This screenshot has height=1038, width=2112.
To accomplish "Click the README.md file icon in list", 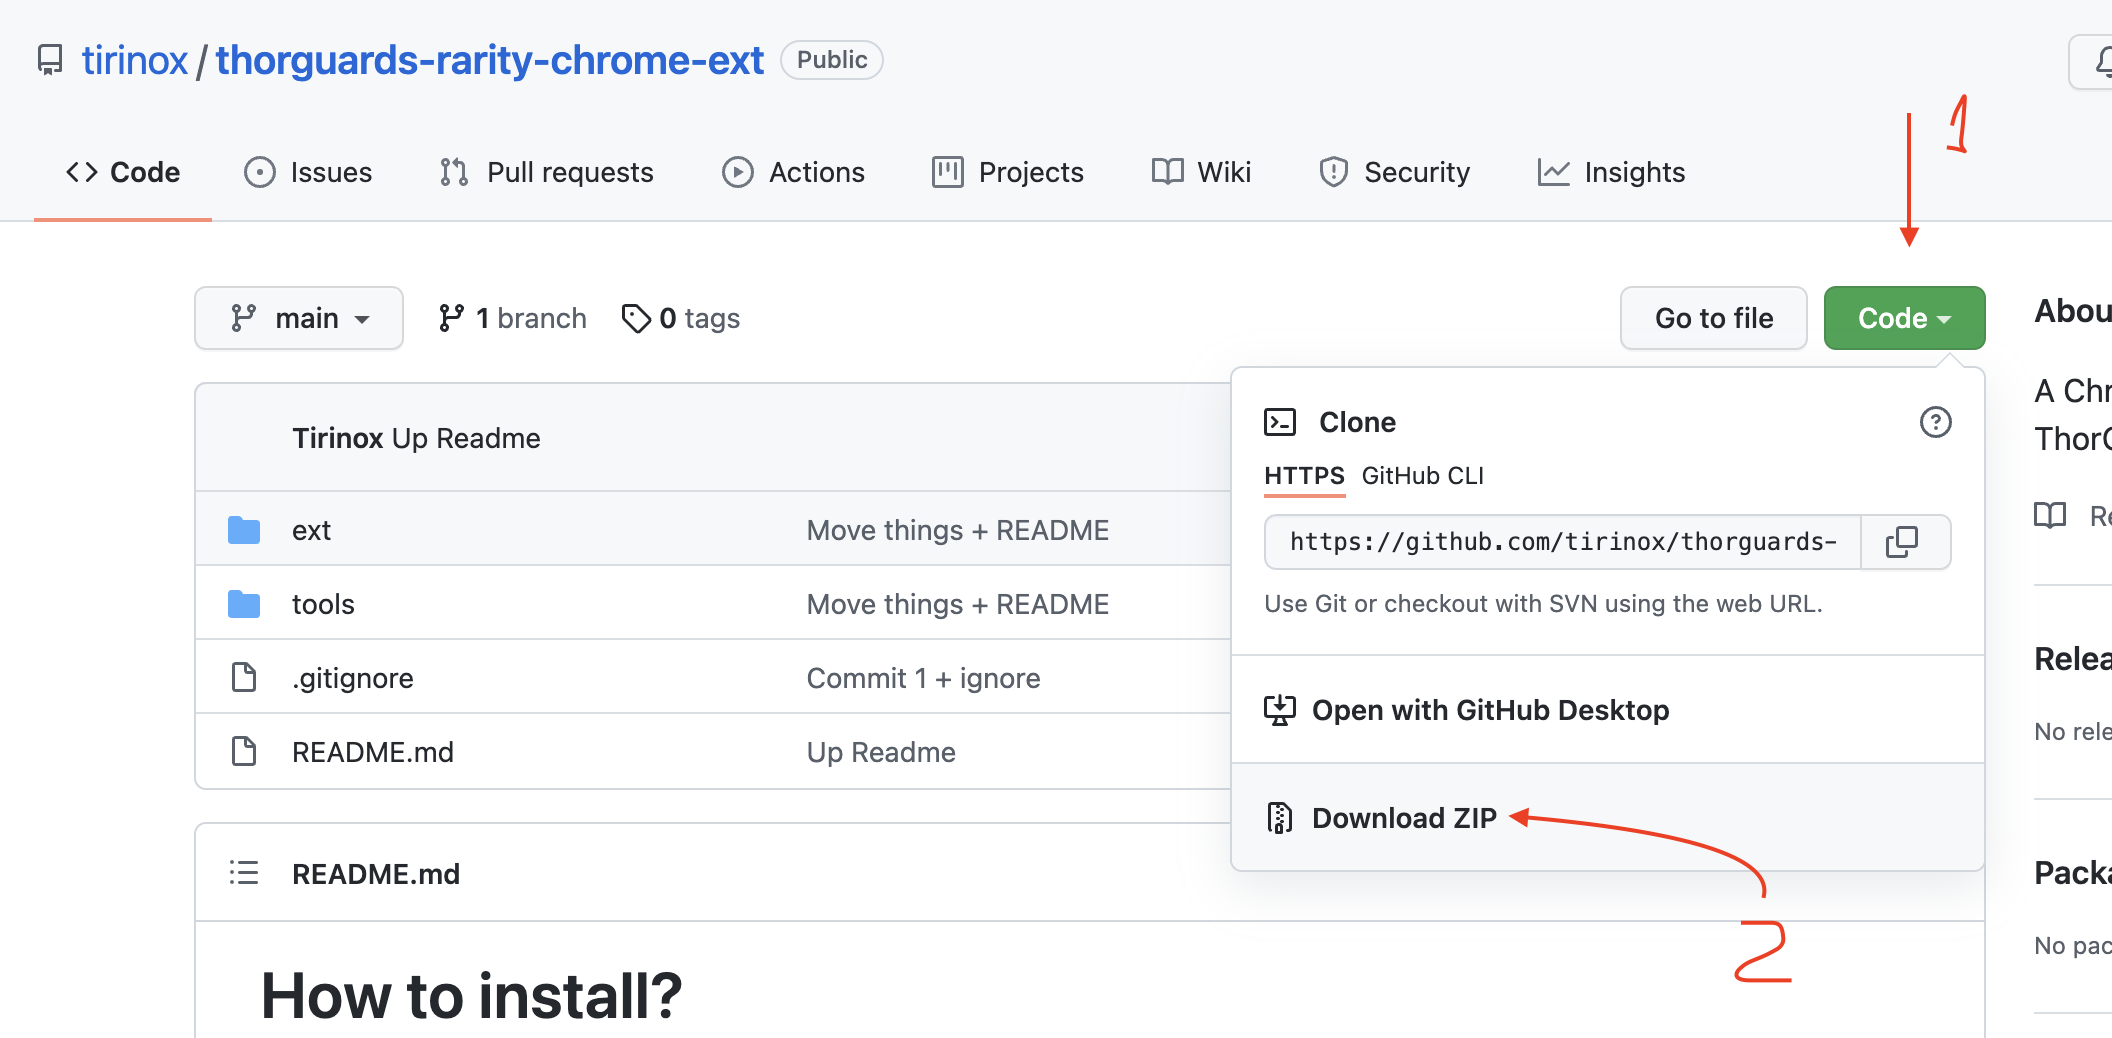I will (244, 751).
